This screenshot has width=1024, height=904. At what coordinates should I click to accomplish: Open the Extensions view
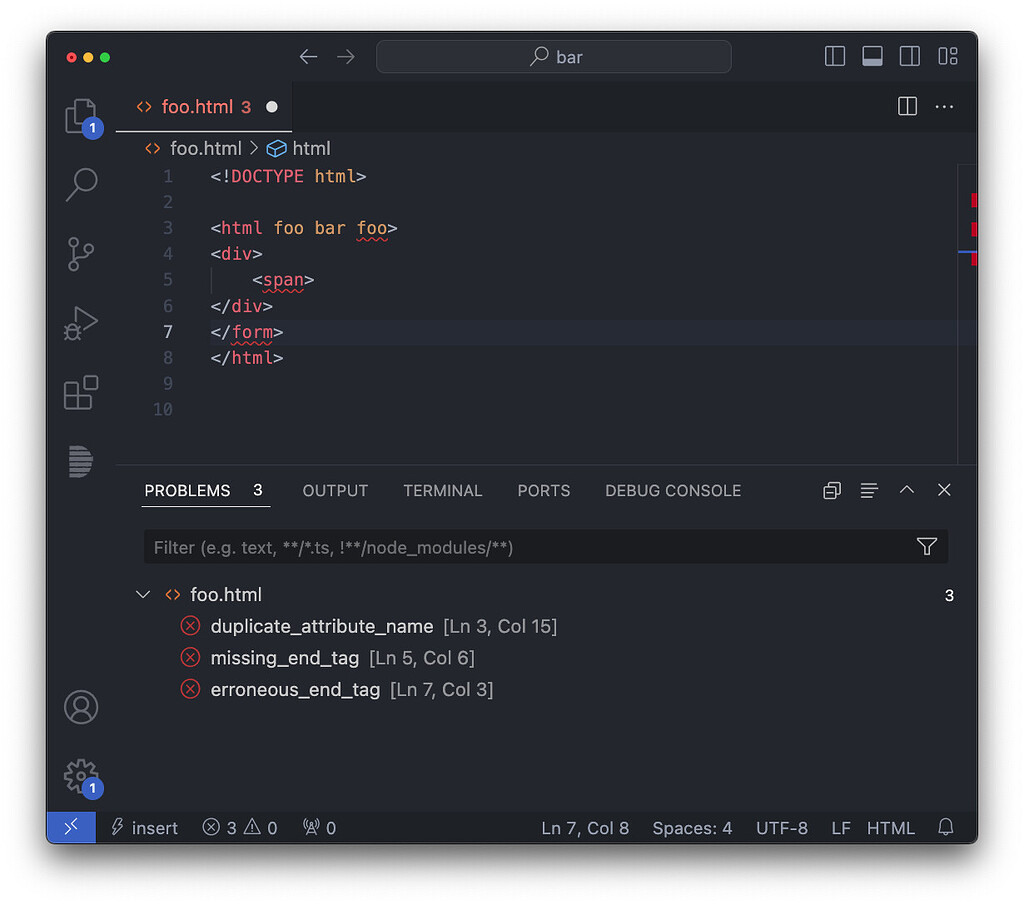coord(80,392)
